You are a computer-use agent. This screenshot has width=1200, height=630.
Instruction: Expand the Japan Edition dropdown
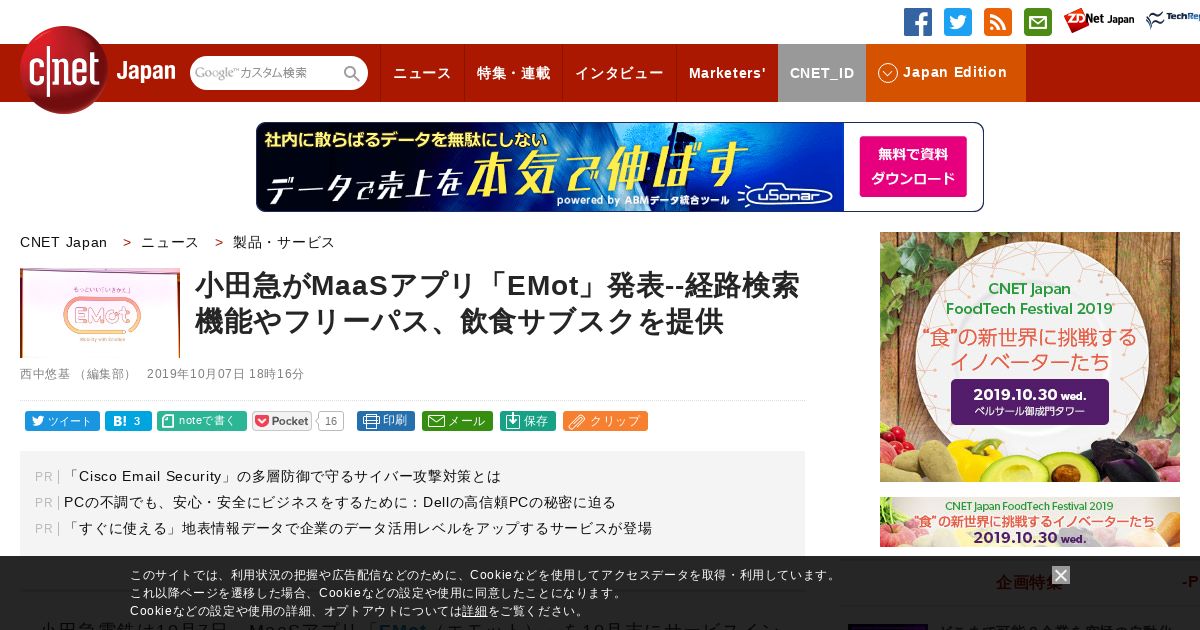pyautogui.click(x=945, y=73)
